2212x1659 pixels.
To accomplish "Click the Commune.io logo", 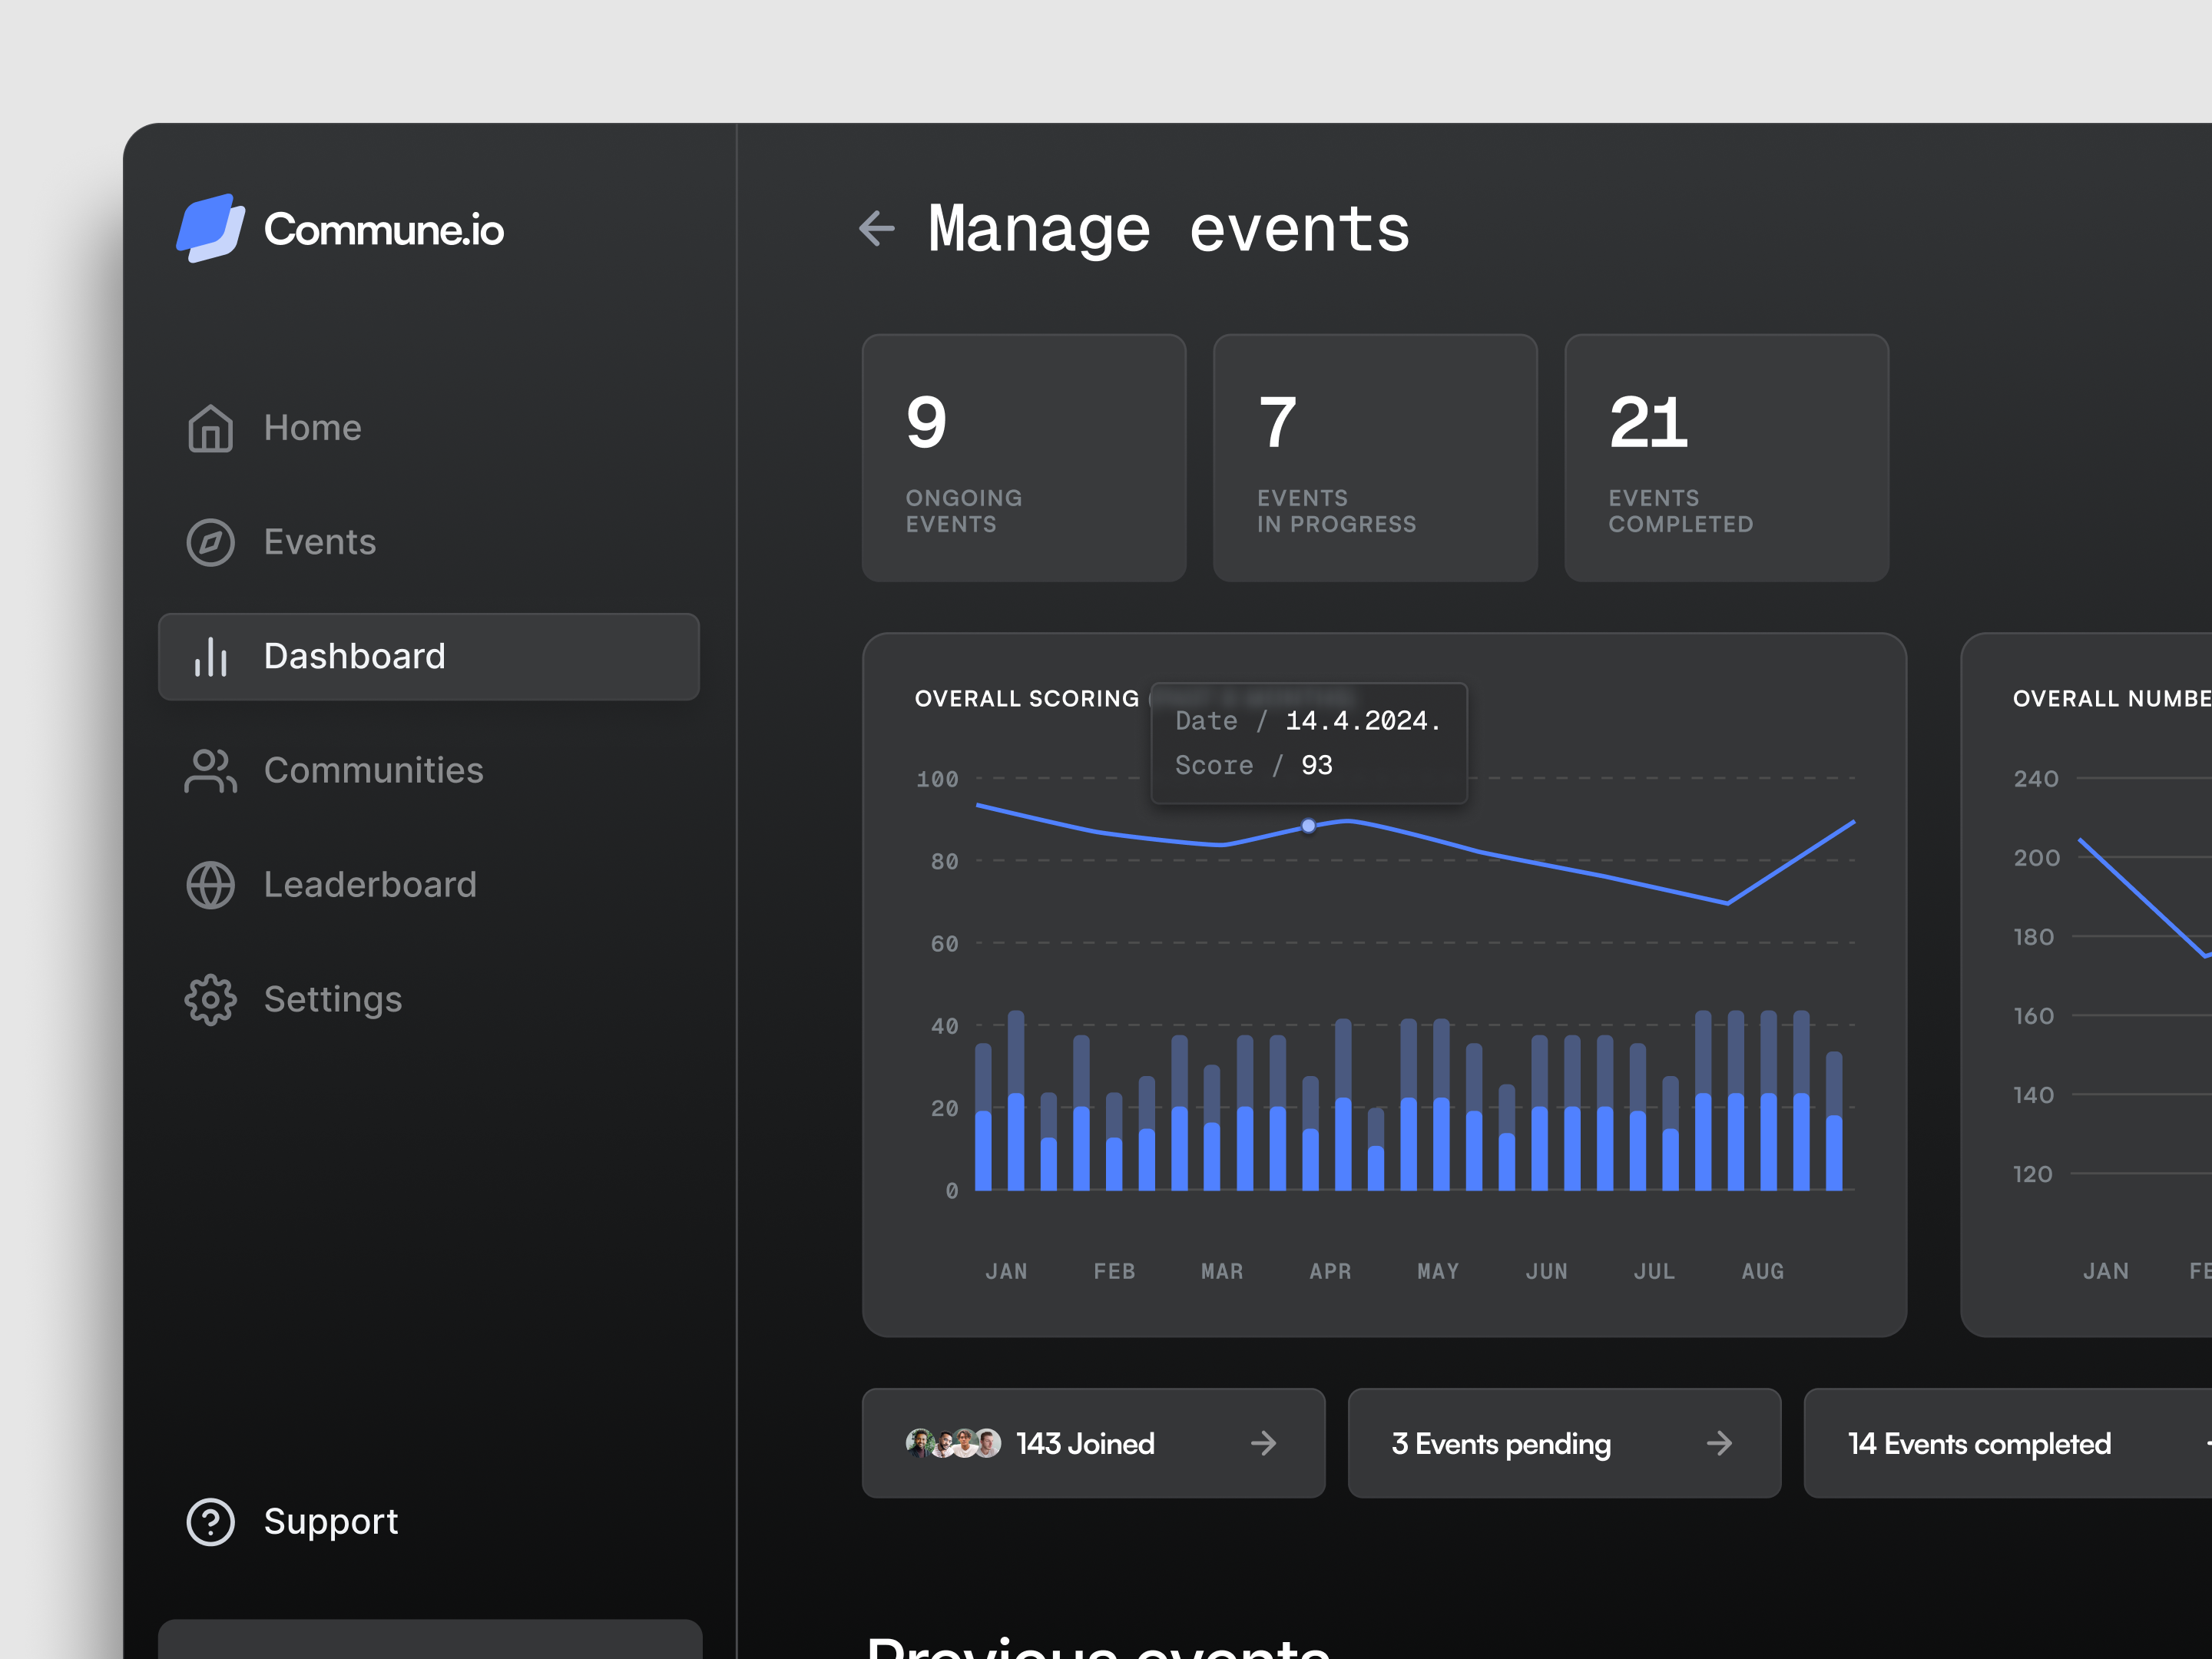I will [x=341, y=229].
